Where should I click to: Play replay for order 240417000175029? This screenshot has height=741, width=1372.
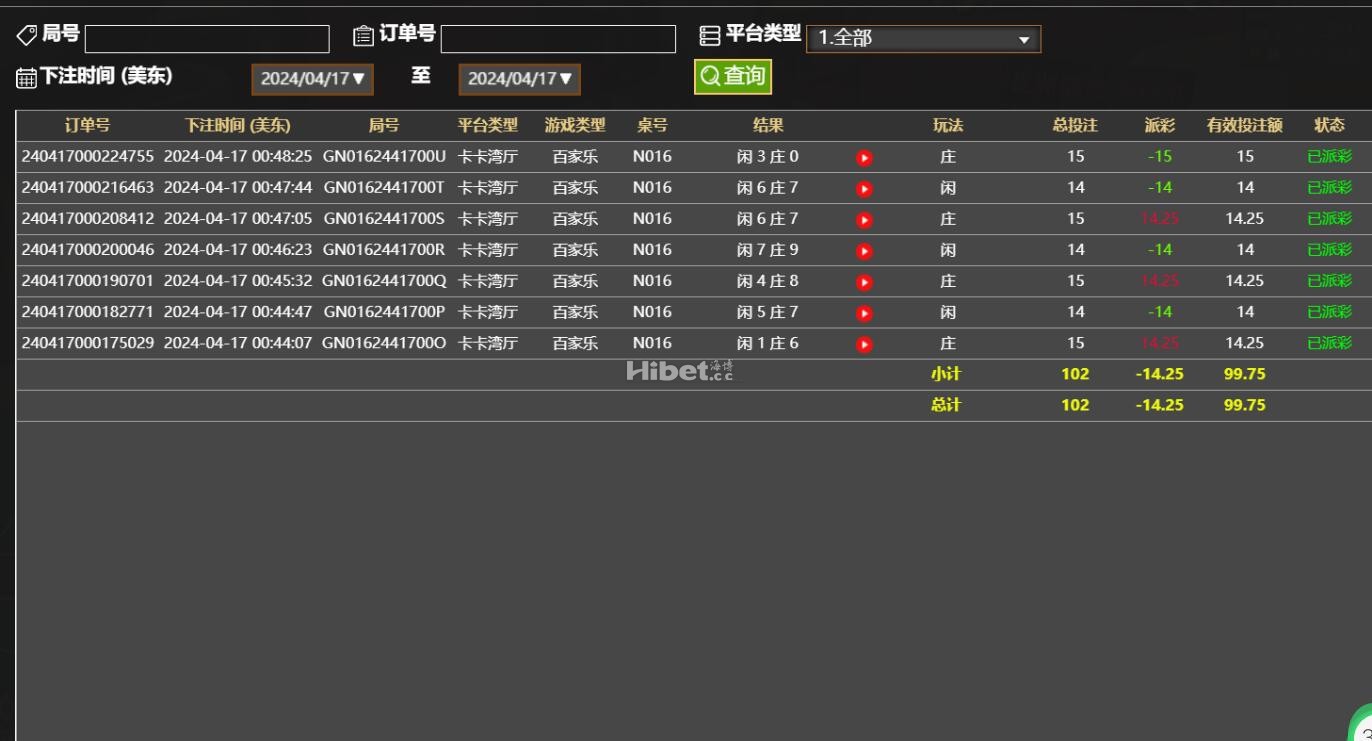click(865, 344)
